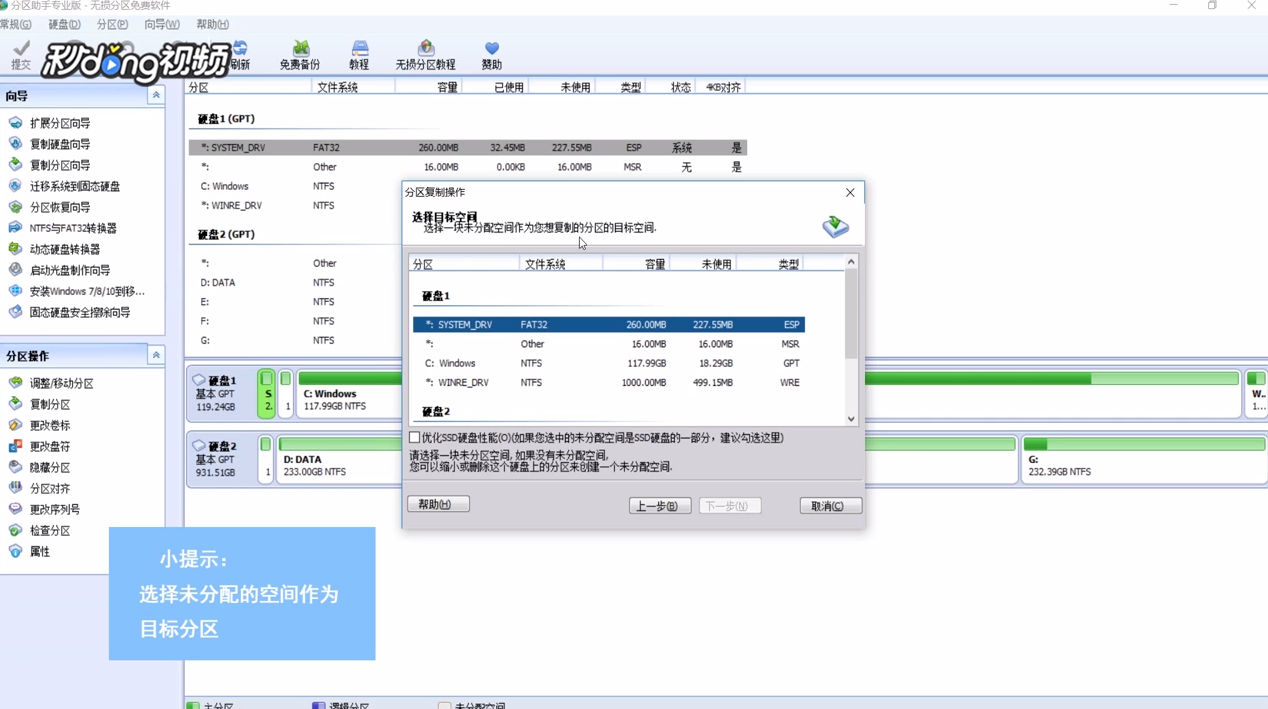Open the 无损分区教程 toolbar icon

tap(425, 55)
